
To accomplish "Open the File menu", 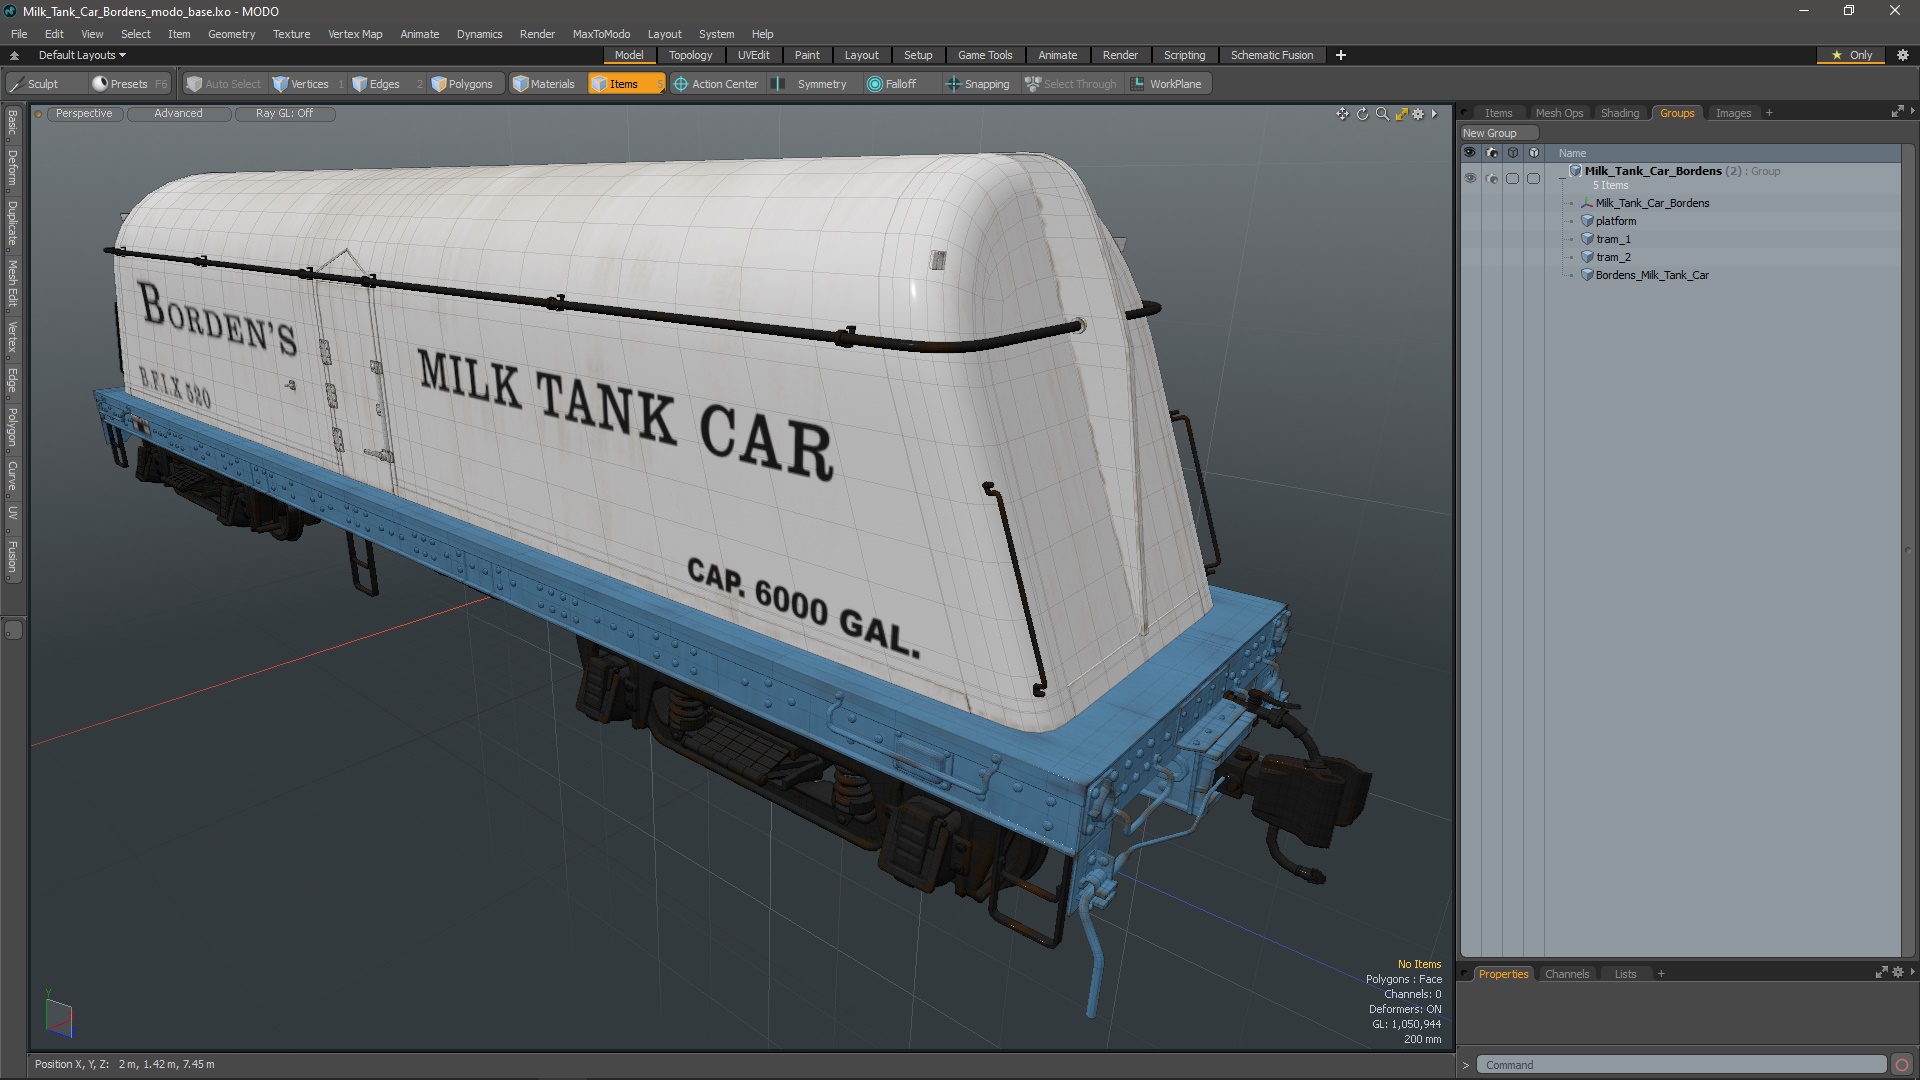I will click(19, 34).
